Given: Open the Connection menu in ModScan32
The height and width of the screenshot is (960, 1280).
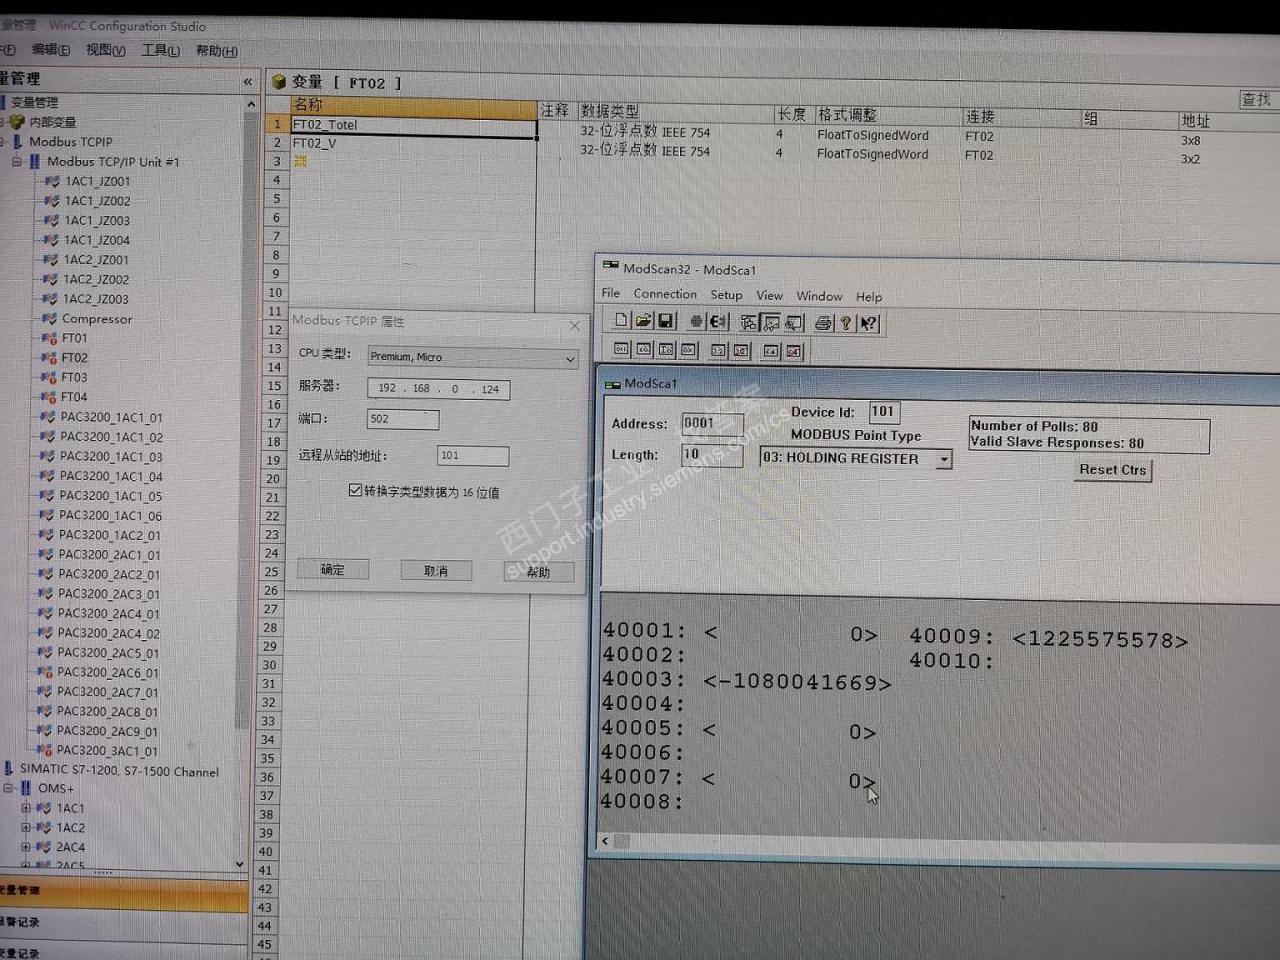Looking at the screenshot, I should 665,294.
